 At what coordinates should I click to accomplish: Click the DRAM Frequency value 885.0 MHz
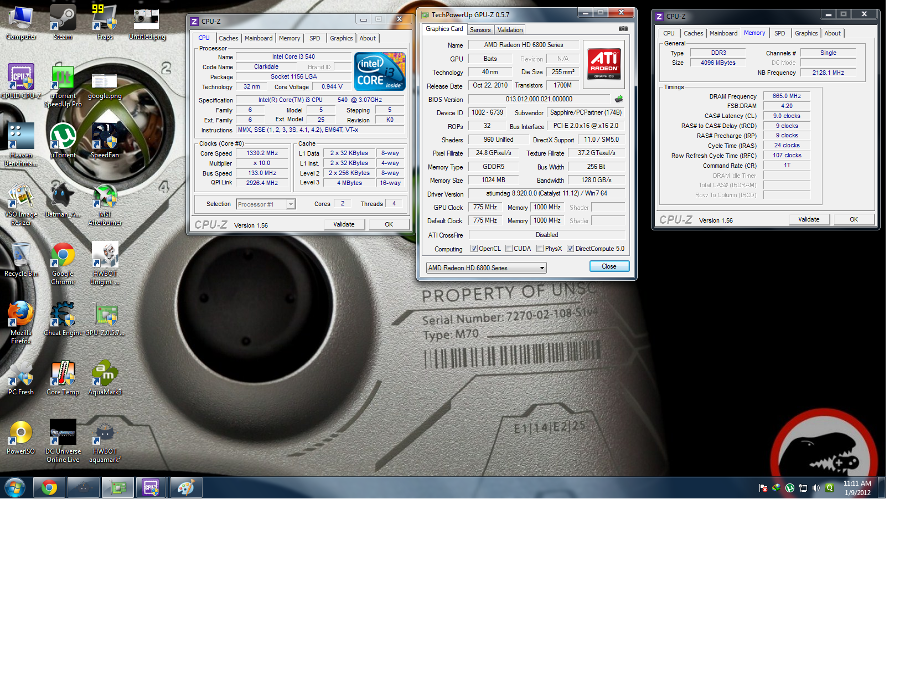[x=786, y=96]
